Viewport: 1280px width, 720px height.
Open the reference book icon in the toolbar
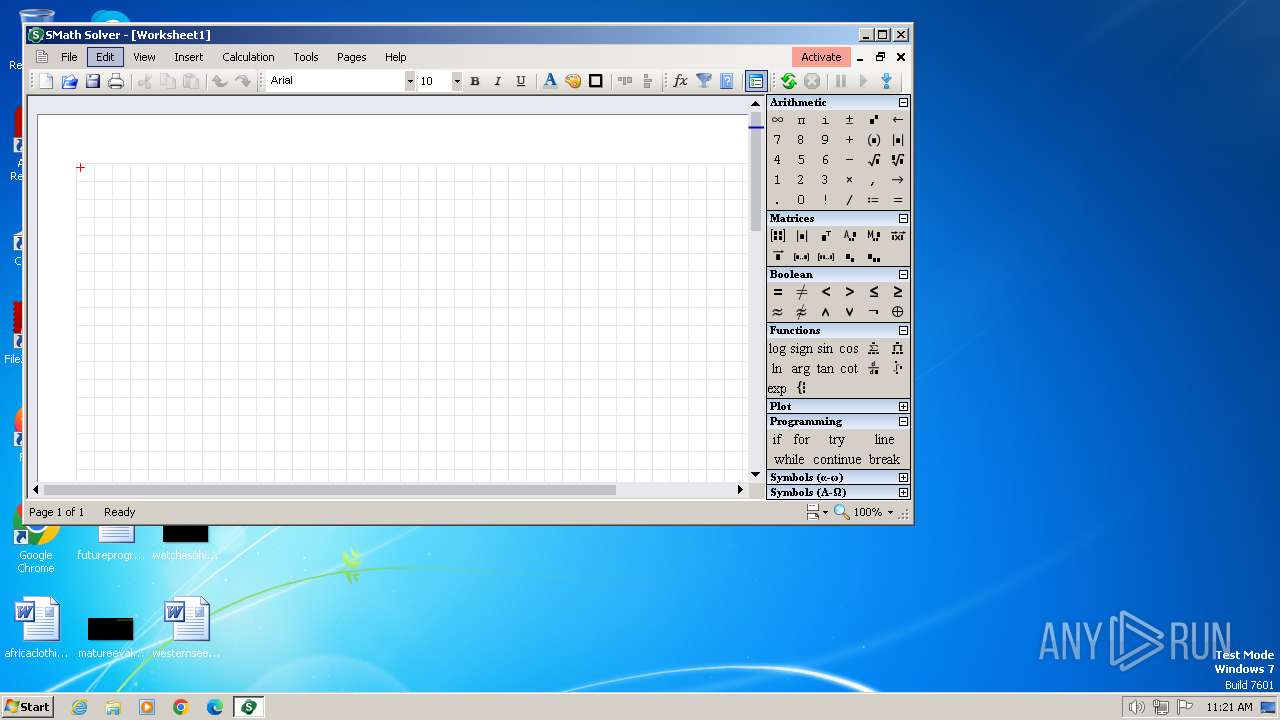point(727,81)
